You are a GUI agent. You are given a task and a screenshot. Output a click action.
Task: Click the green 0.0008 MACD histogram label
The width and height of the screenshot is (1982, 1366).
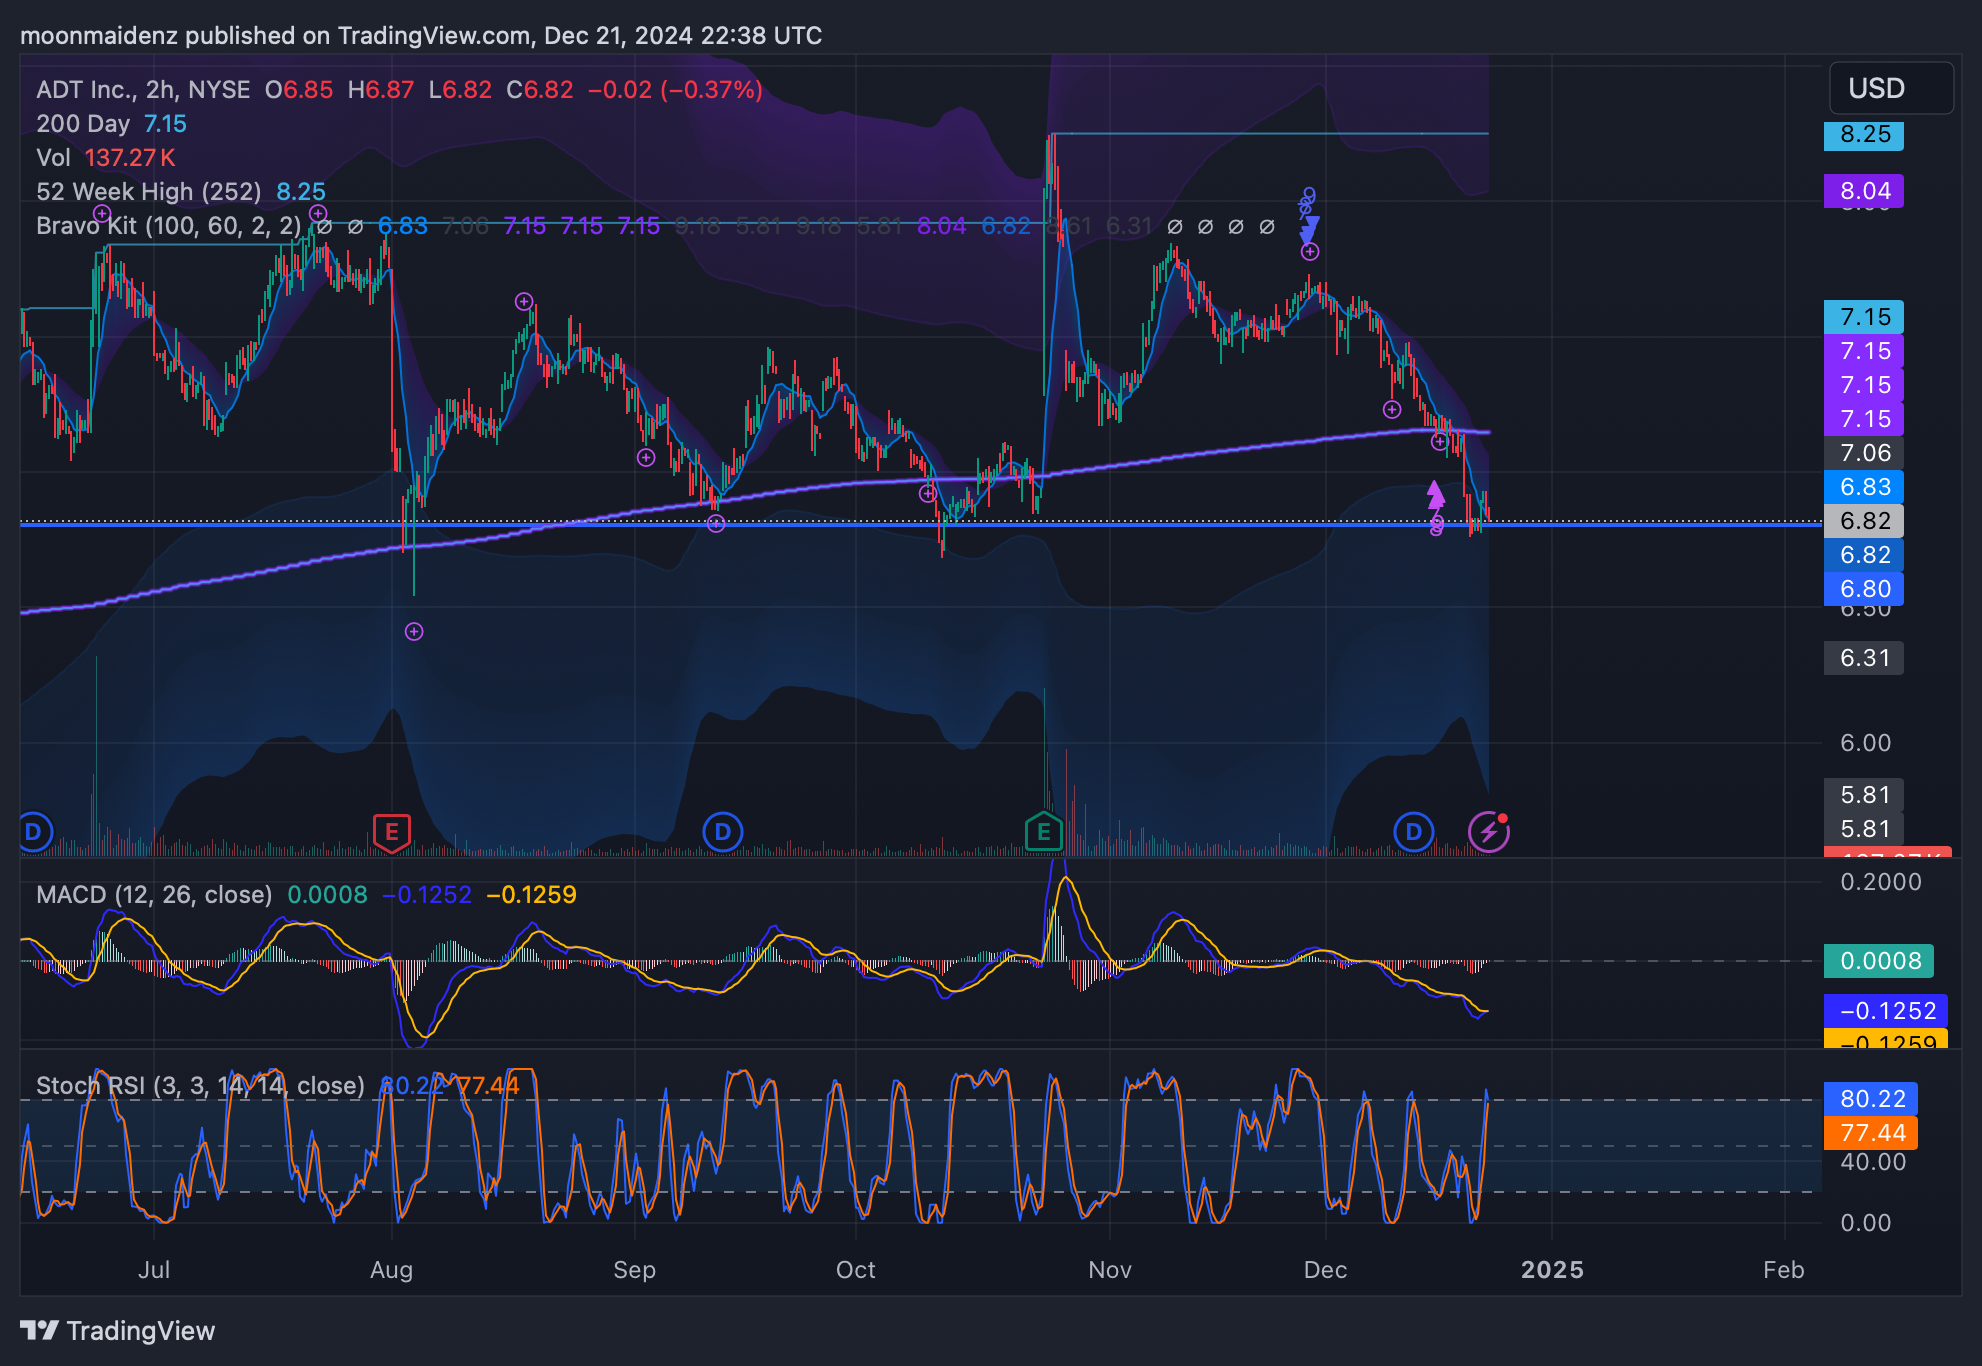tap(1879, 961)
